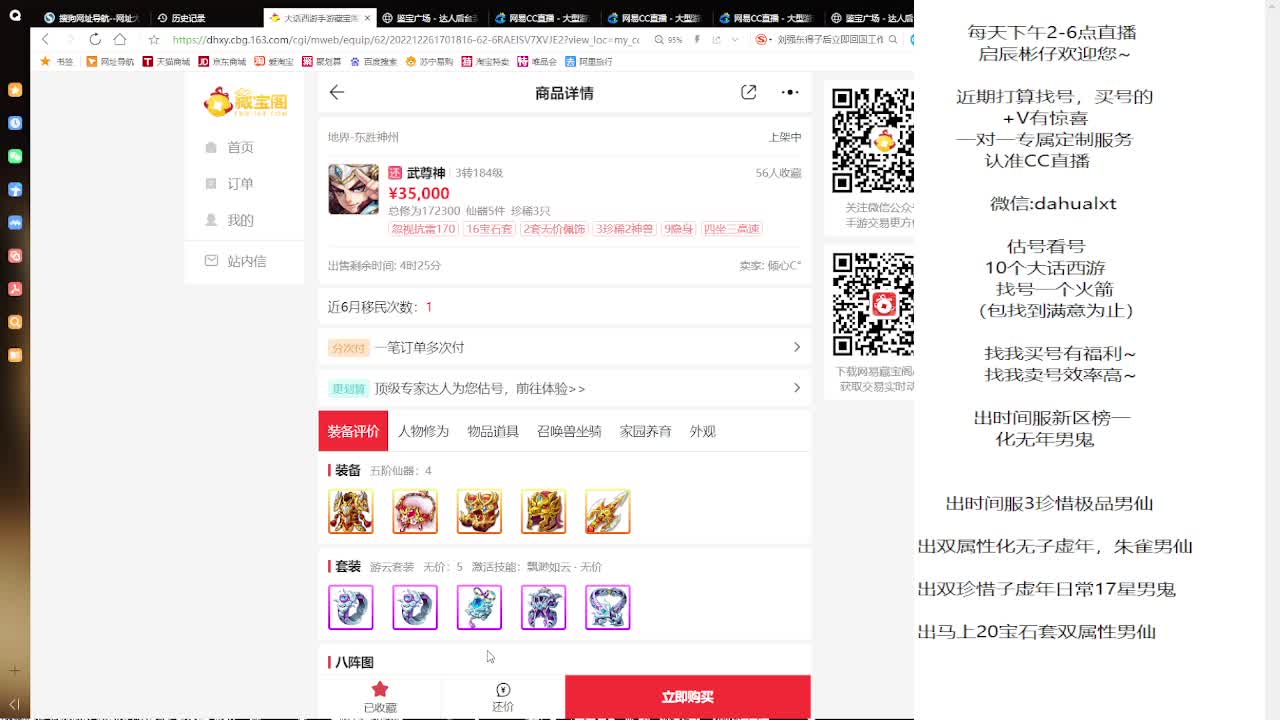
Task: Click the top WeChat public account QR code
Action: (873, 141)
